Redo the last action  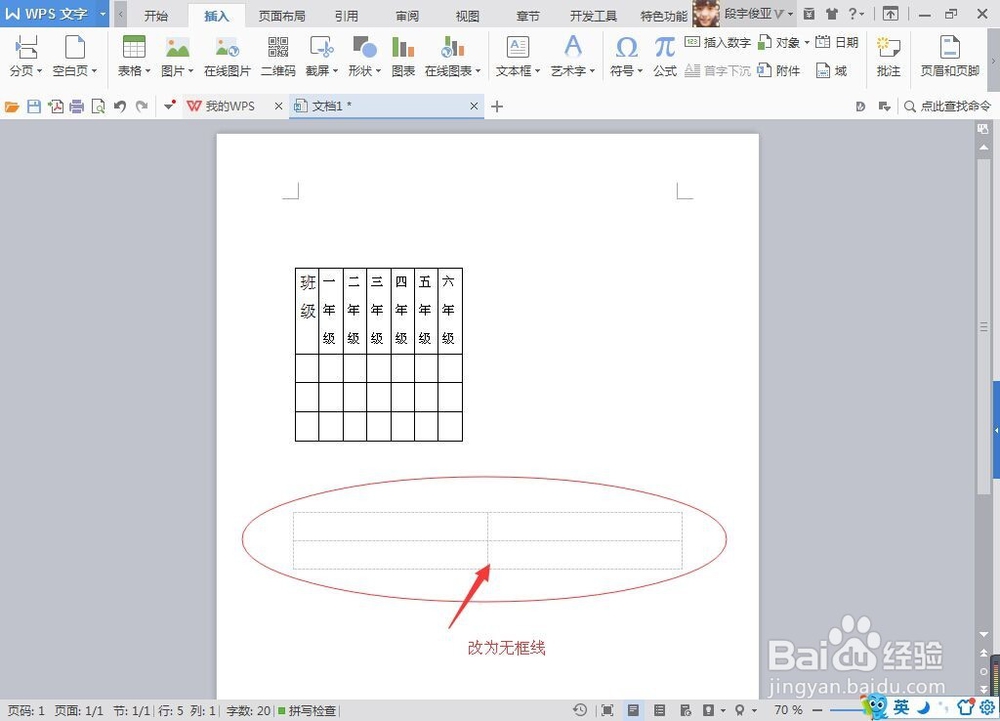tap(142, 106)
